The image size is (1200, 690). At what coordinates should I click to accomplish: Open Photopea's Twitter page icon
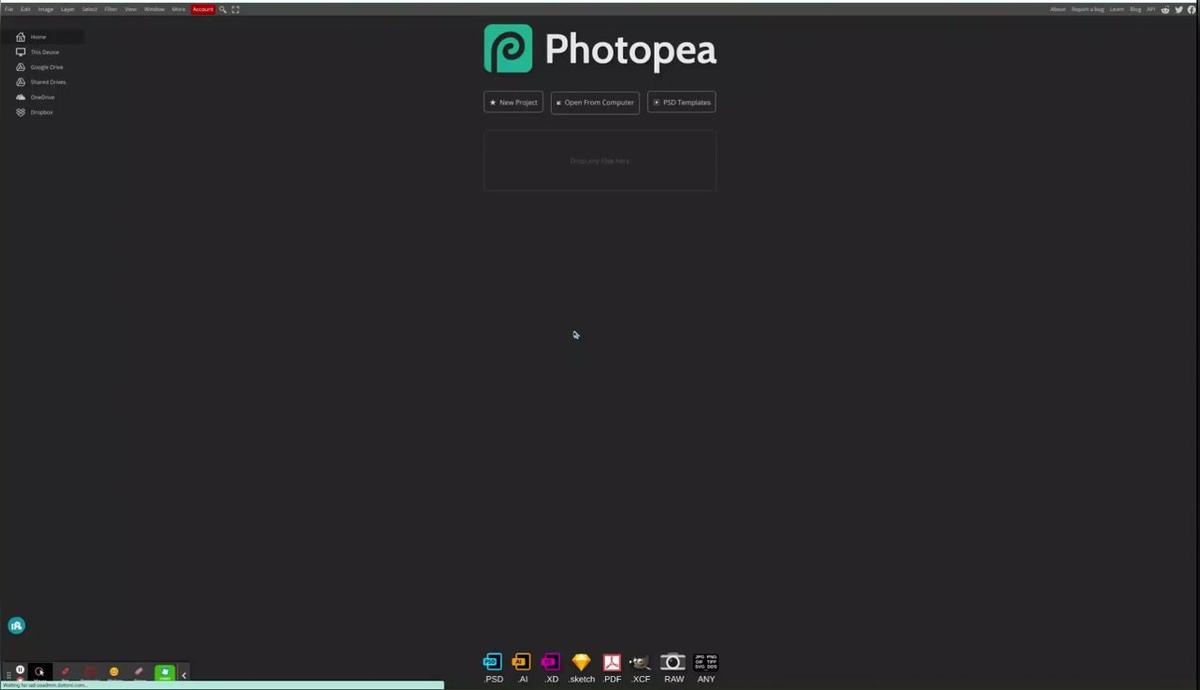click(1179, 9)
